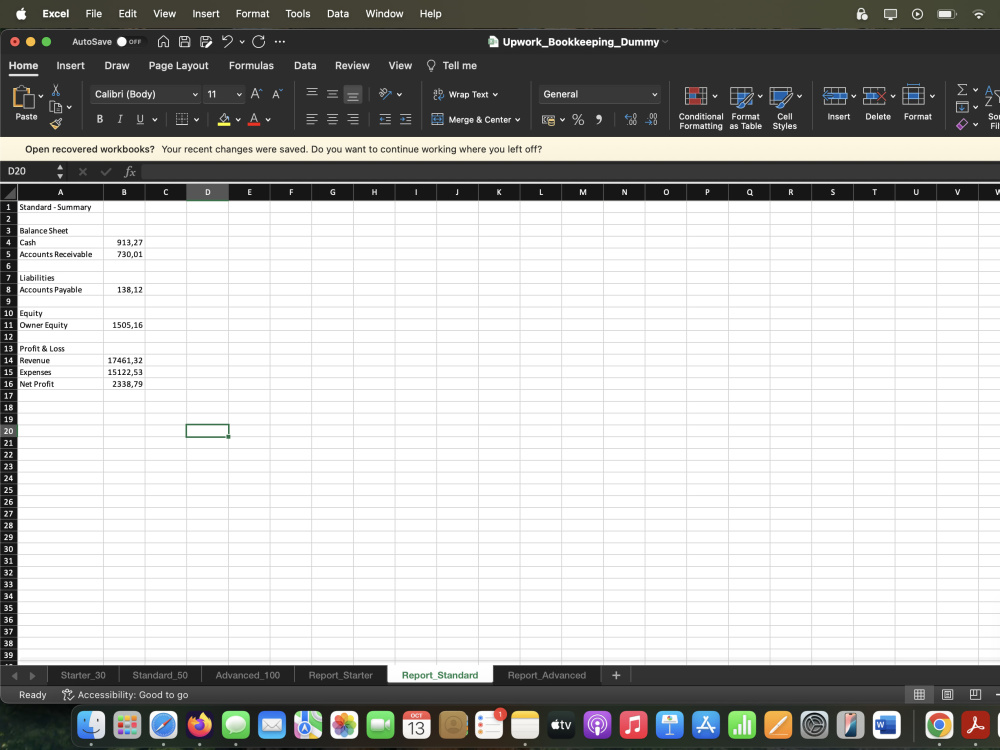Click the Insert cells button
The image size is (1000, 750).
pyautogui.click(x=839, y=103)
